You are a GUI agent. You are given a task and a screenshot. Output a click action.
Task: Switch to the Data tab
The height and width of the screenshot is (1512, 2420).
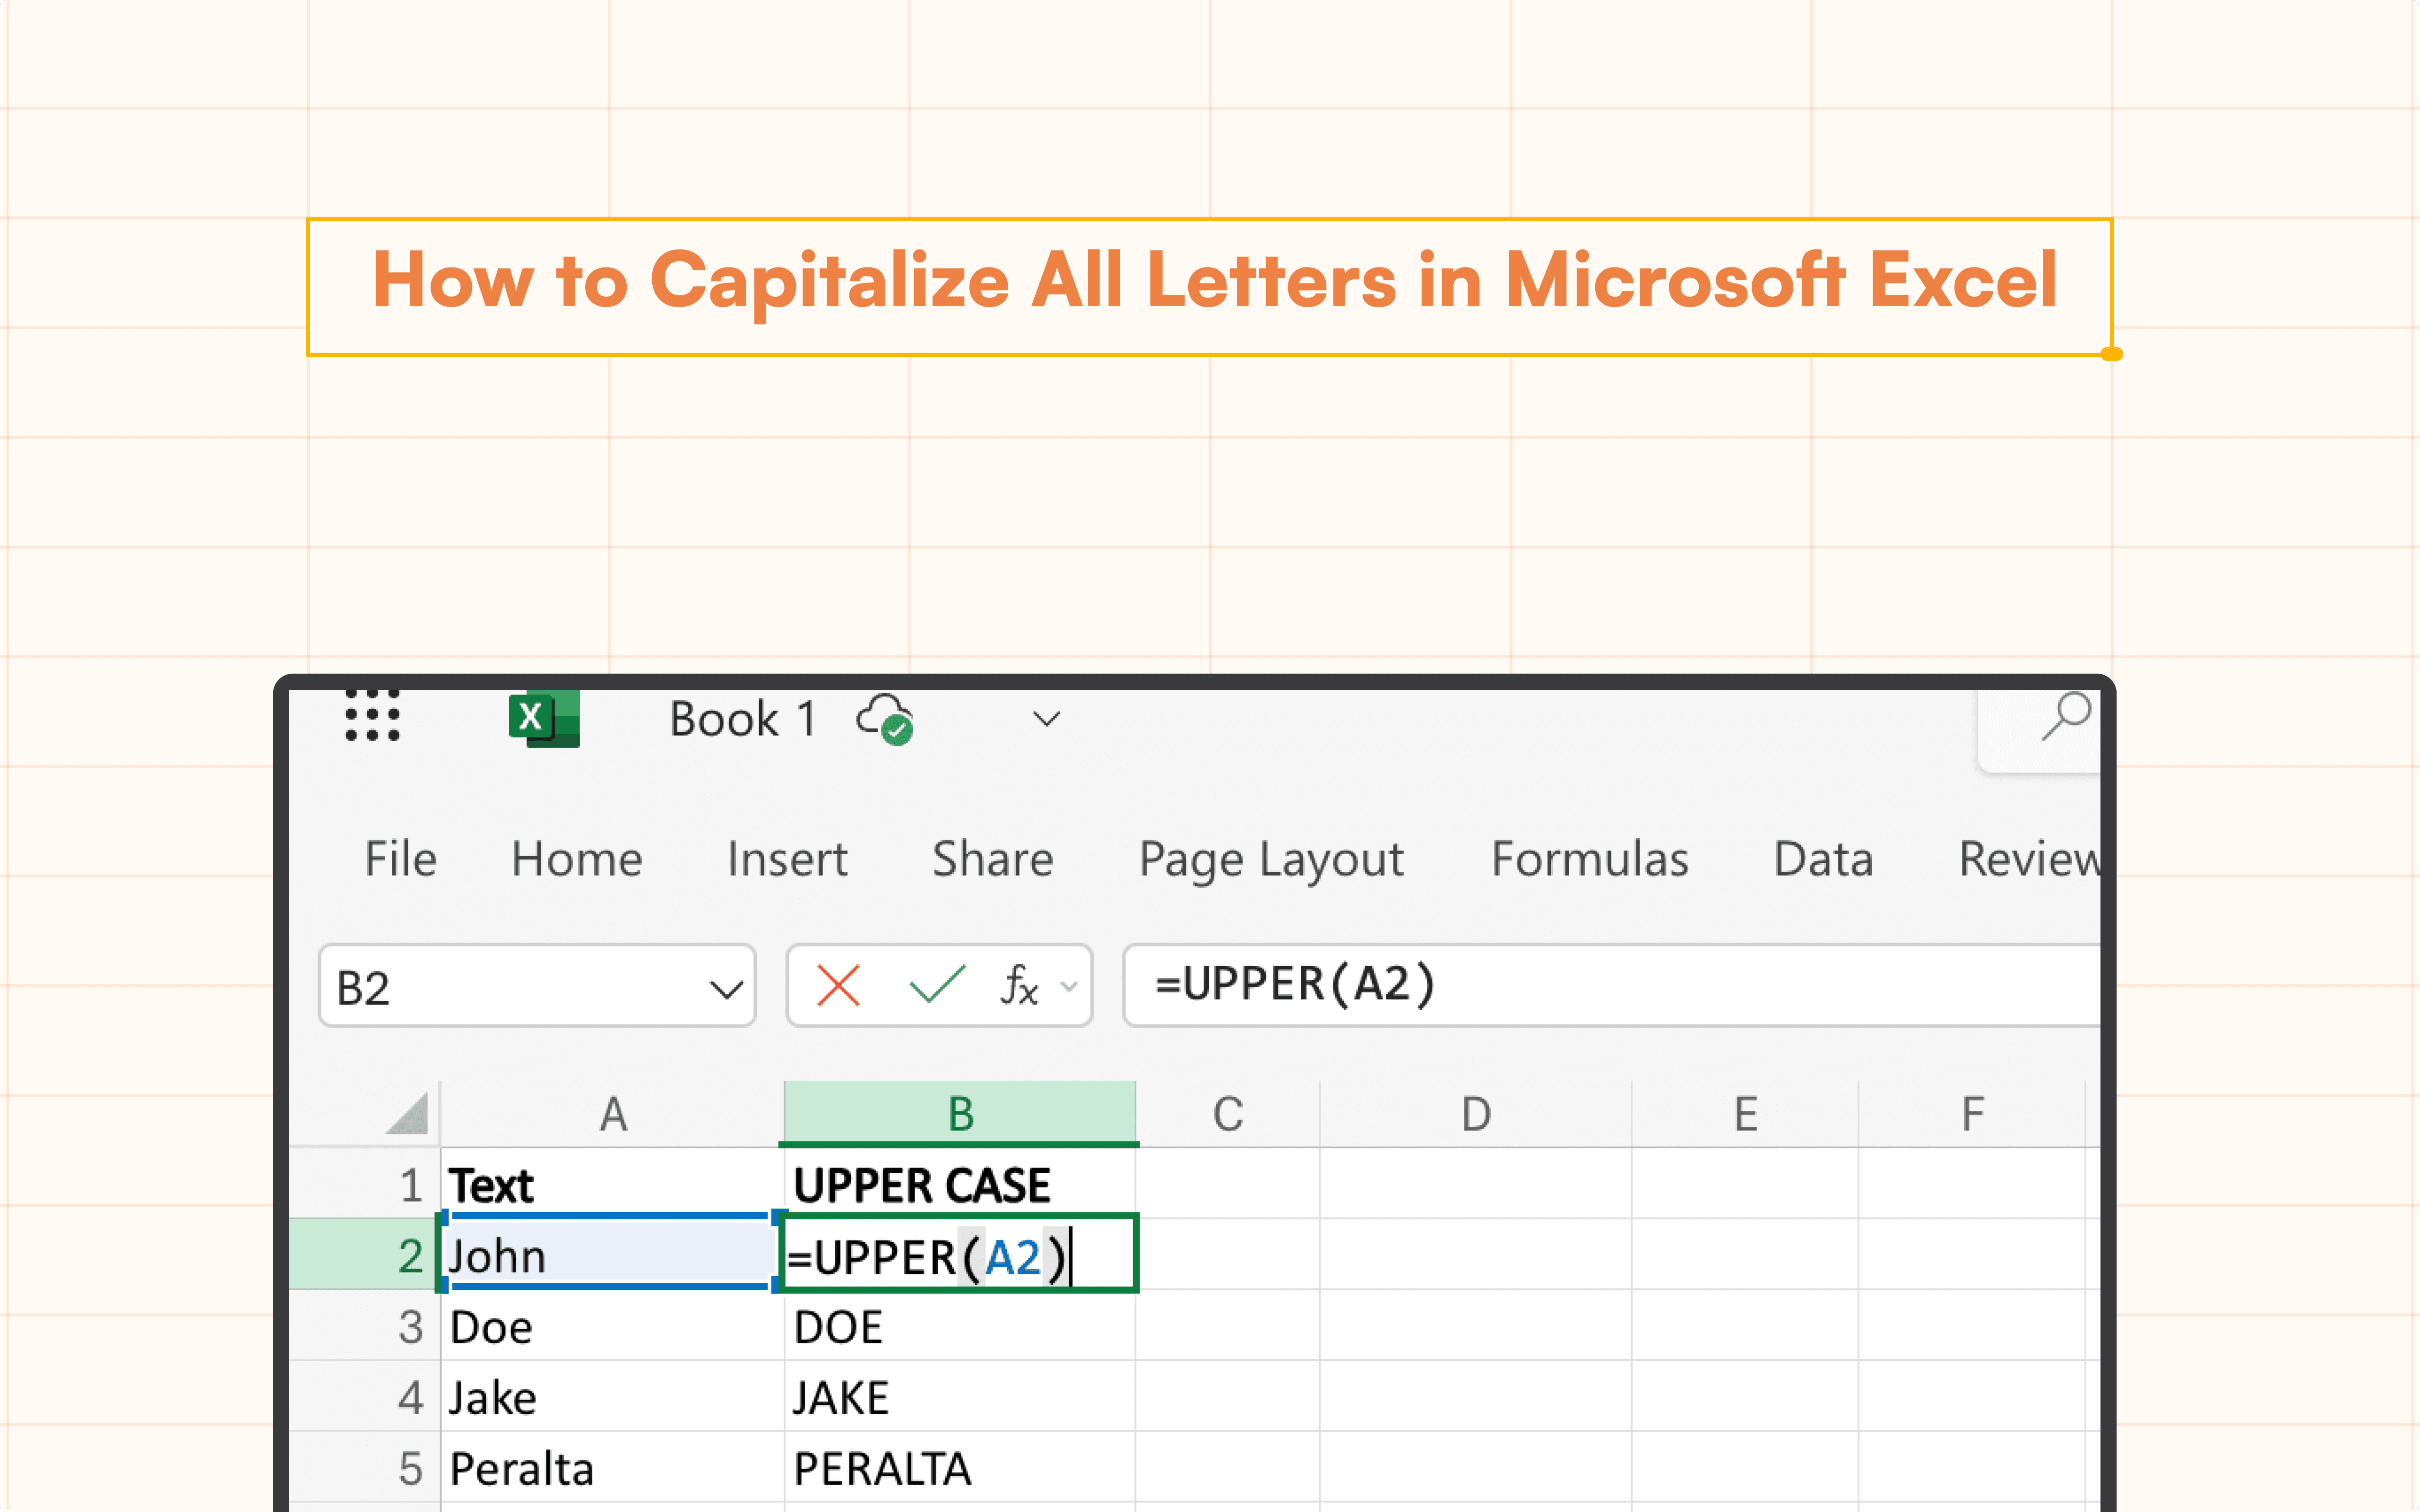pos(1823,859)
